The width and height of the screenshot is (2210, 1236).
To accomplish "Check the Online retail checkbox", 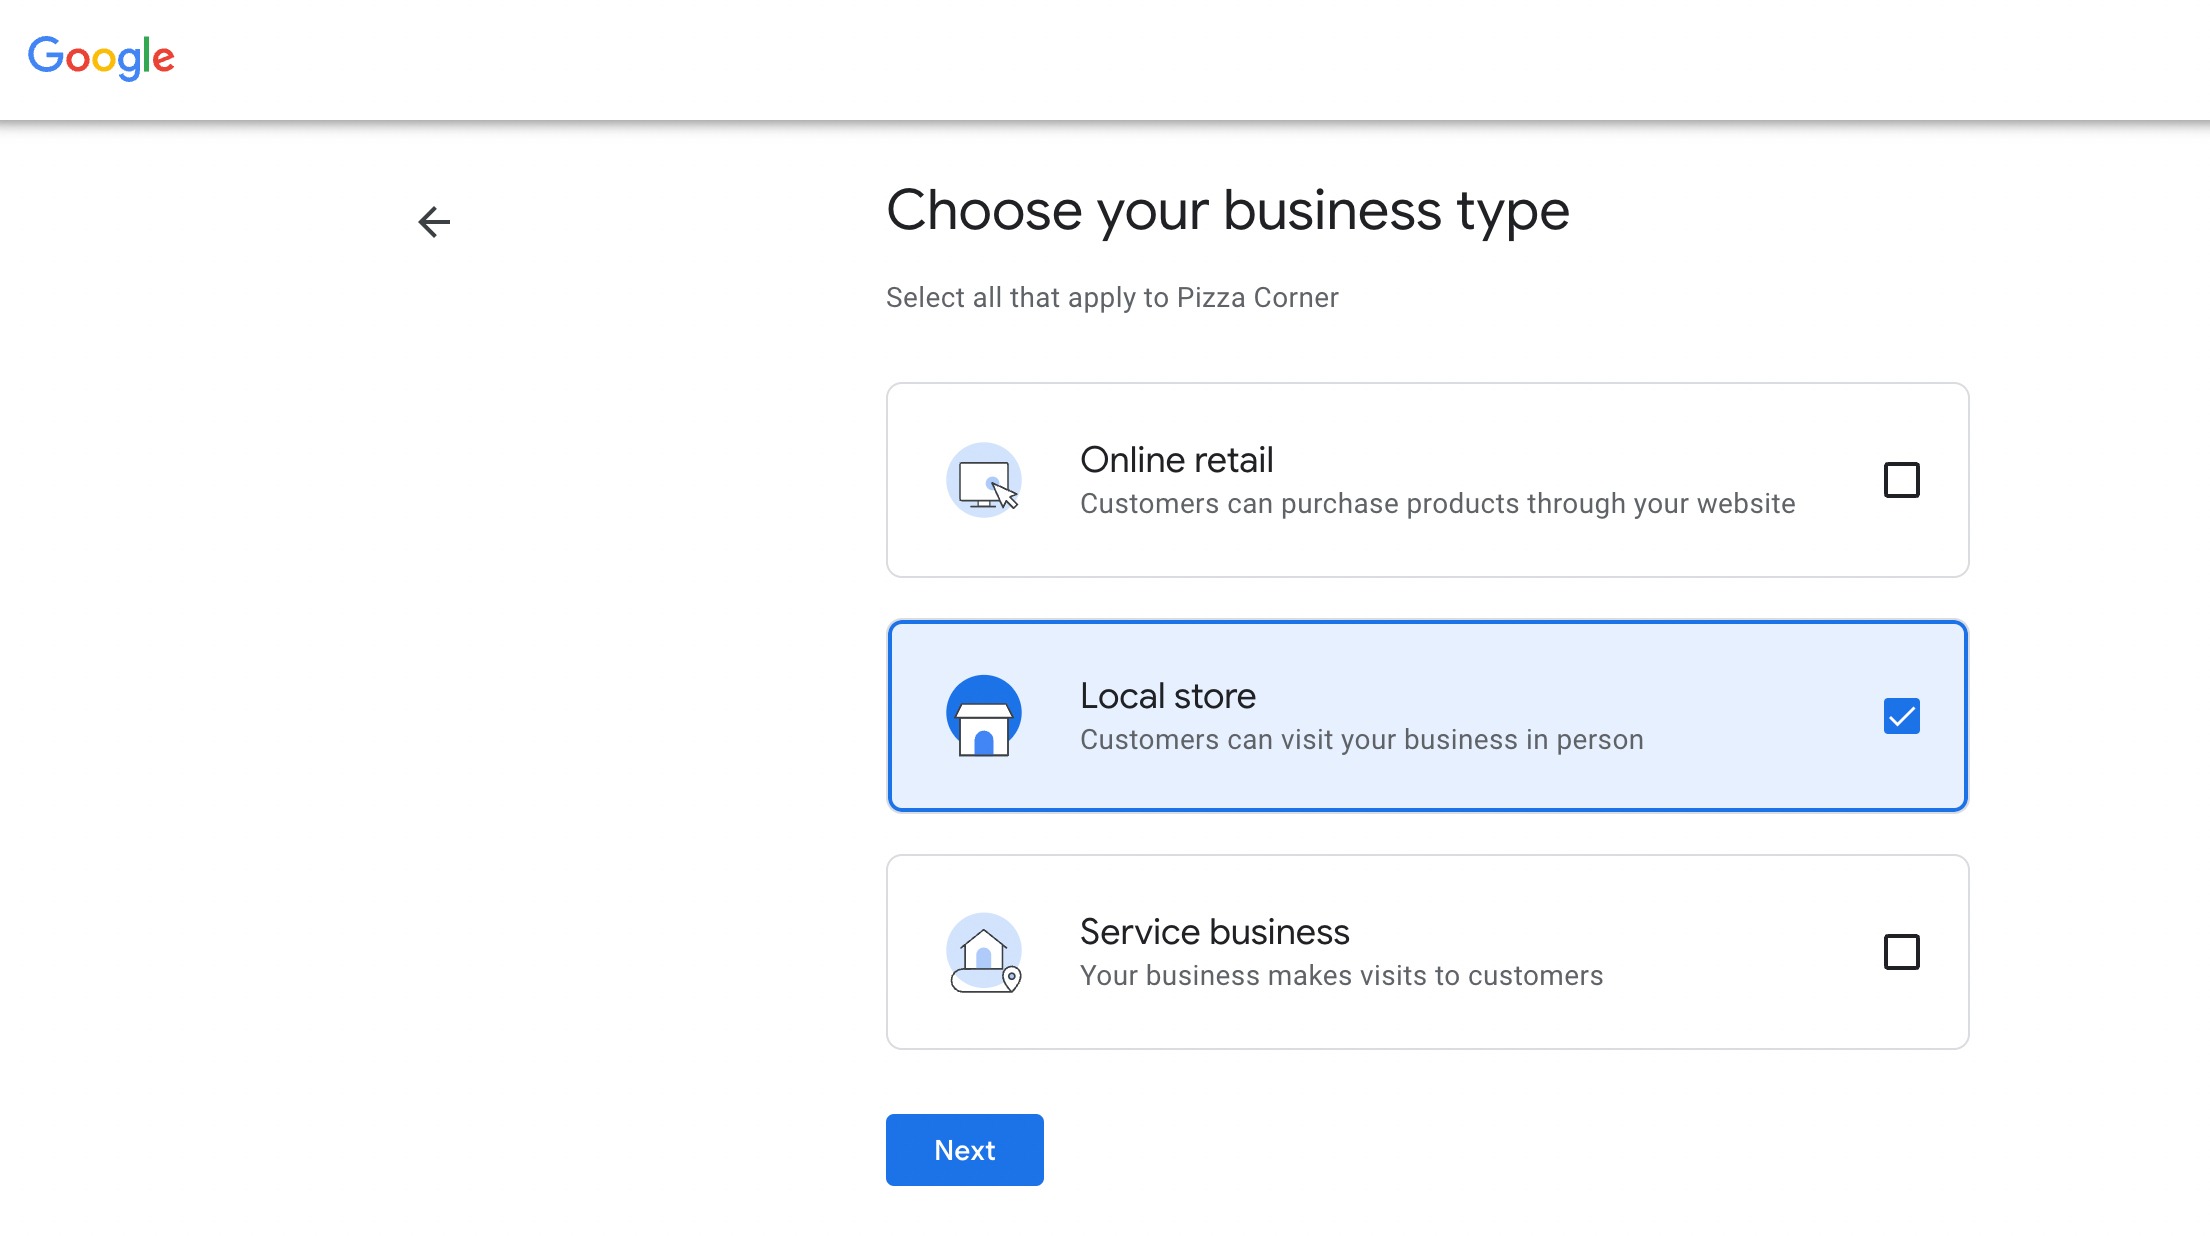I will pos(1901,480).
